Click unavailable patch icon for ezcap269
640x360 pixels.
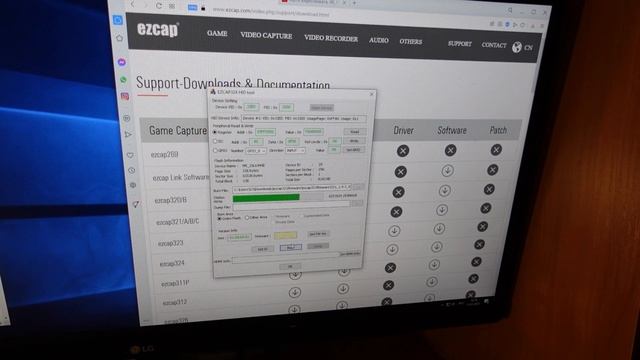pyautogui.click(x=496, y=150)
